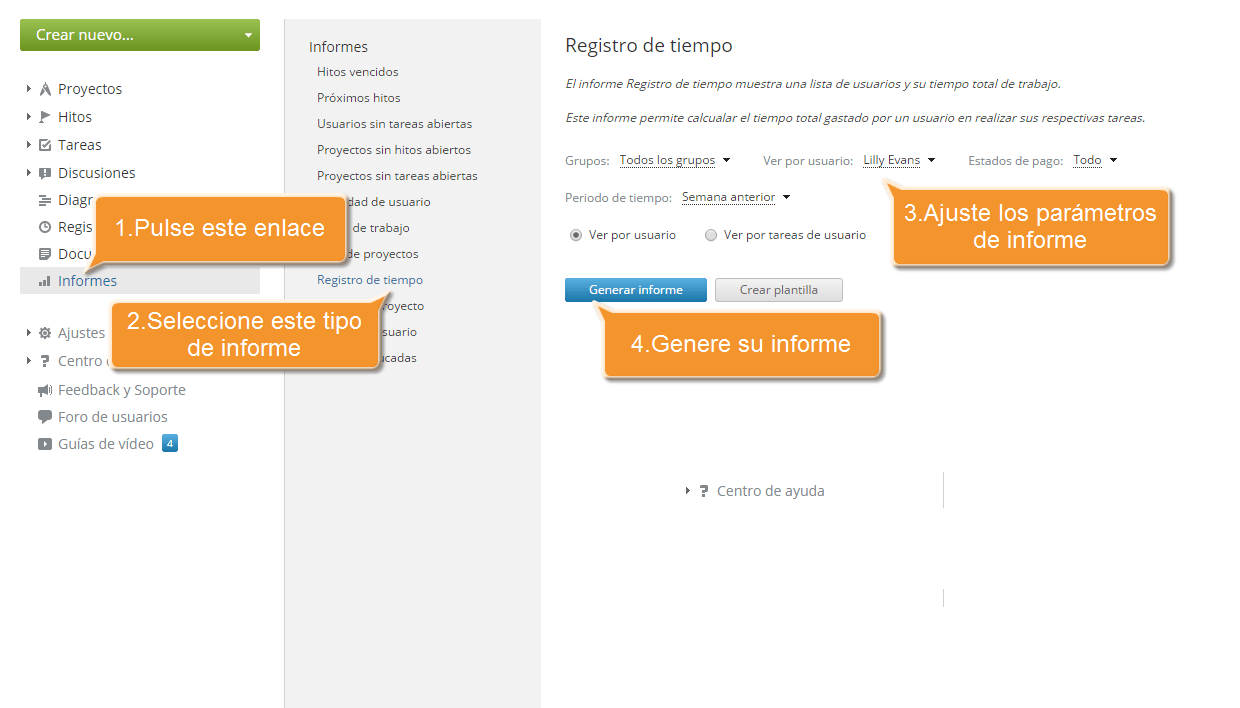The image size is (1240, 708).
Task: Open Foro de usuarios link
Action: 113,417
